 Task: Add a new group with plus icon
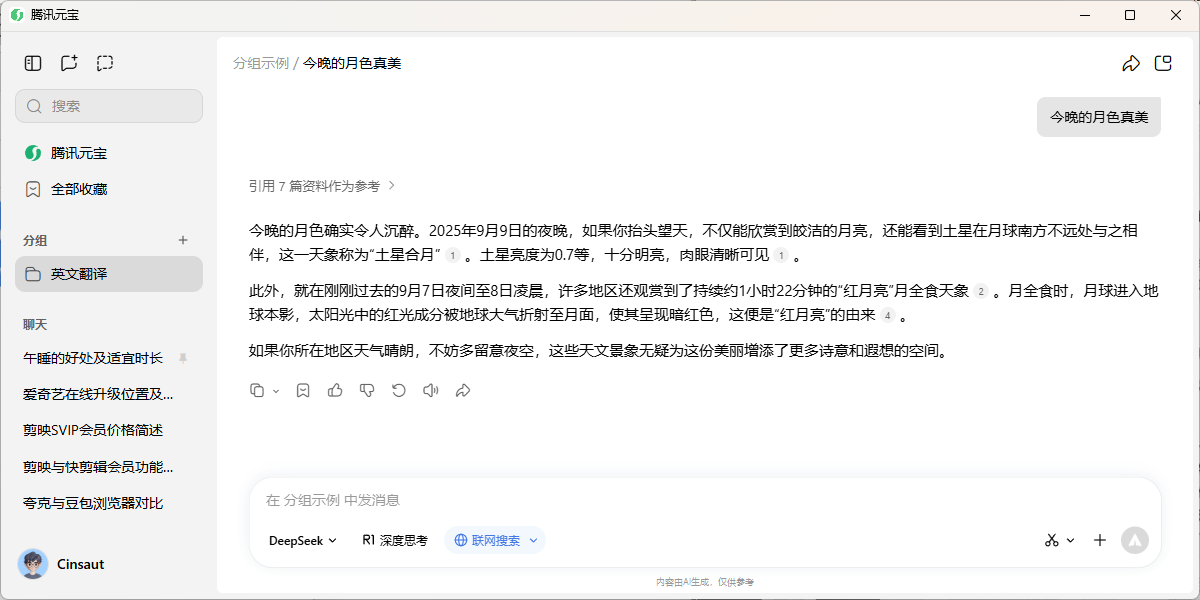(183, 240)
